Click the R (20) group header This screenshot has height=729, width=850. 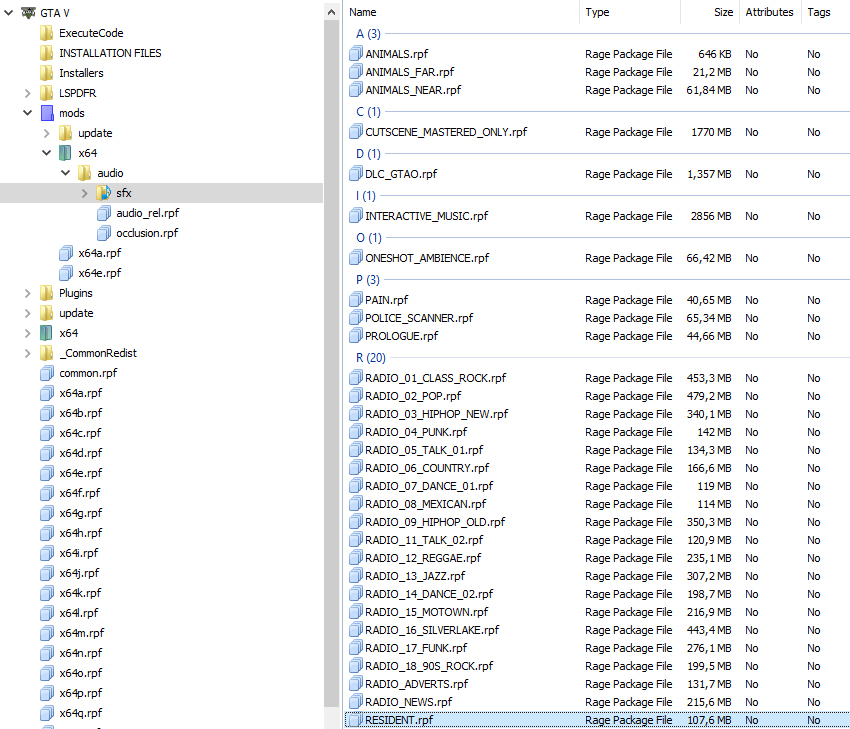(x=371, y=358)
